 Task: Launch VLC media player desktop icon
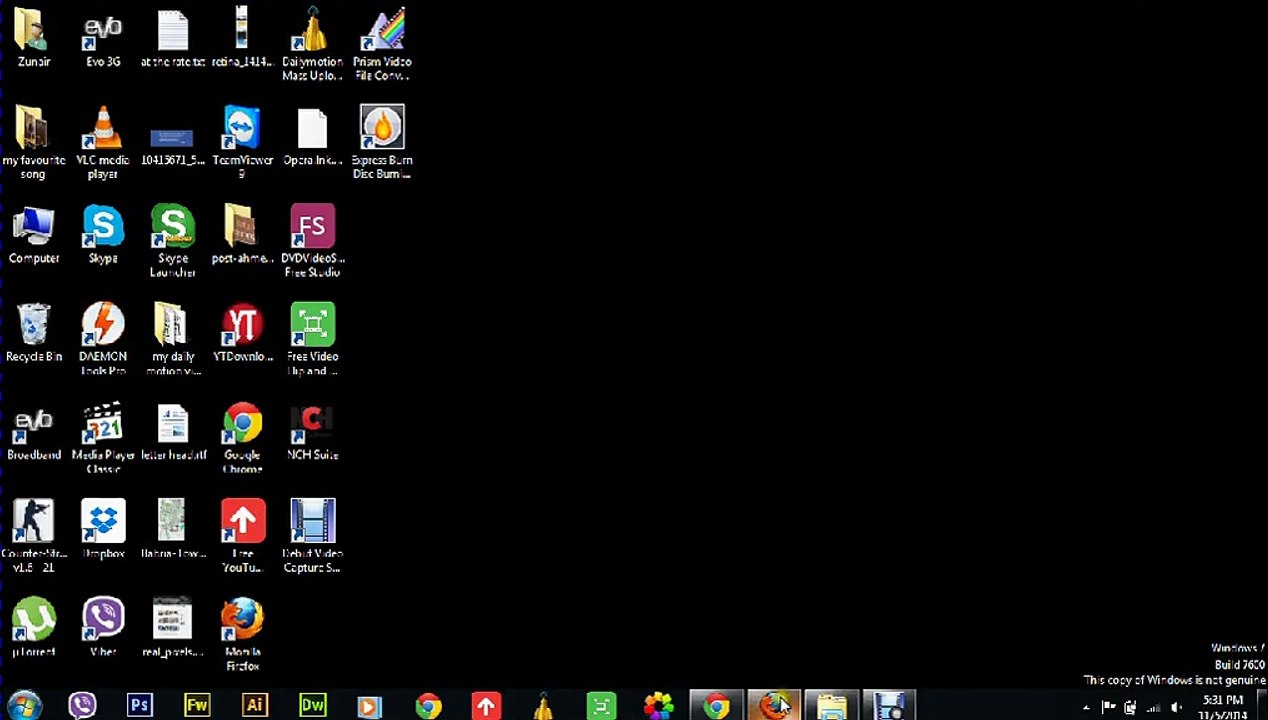[103, 143]
